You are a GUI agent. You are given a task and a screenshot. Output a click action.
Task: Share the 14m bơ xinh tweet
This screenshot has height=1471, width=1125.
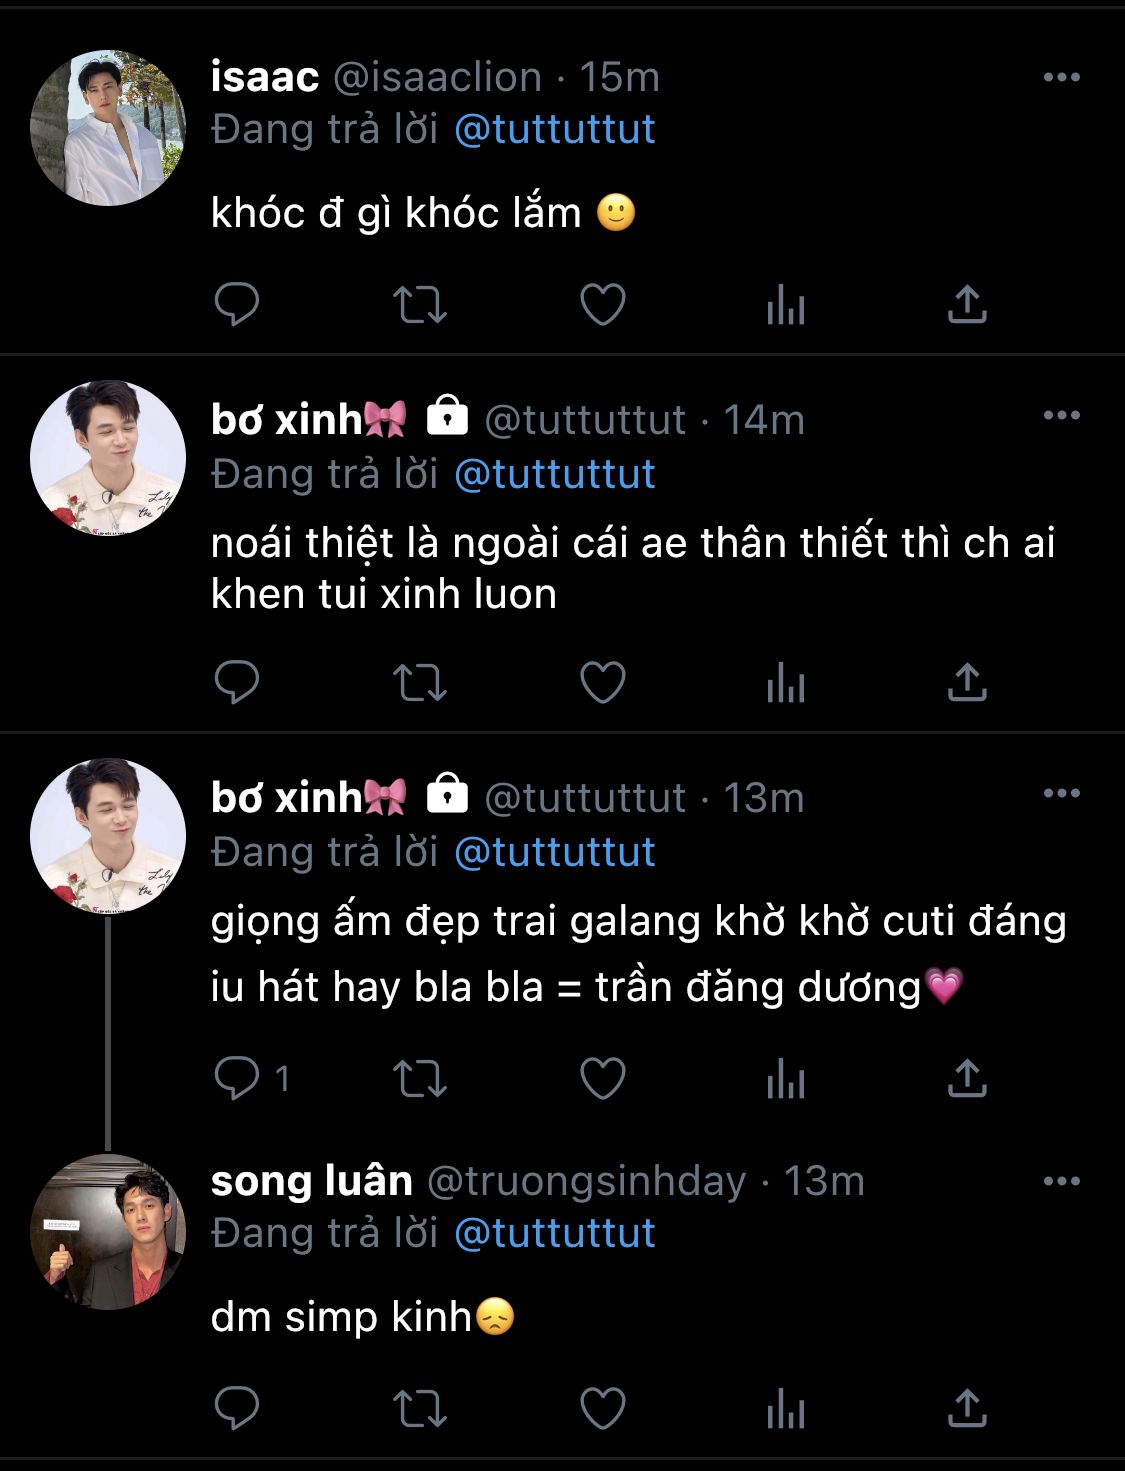click(967, 682)
